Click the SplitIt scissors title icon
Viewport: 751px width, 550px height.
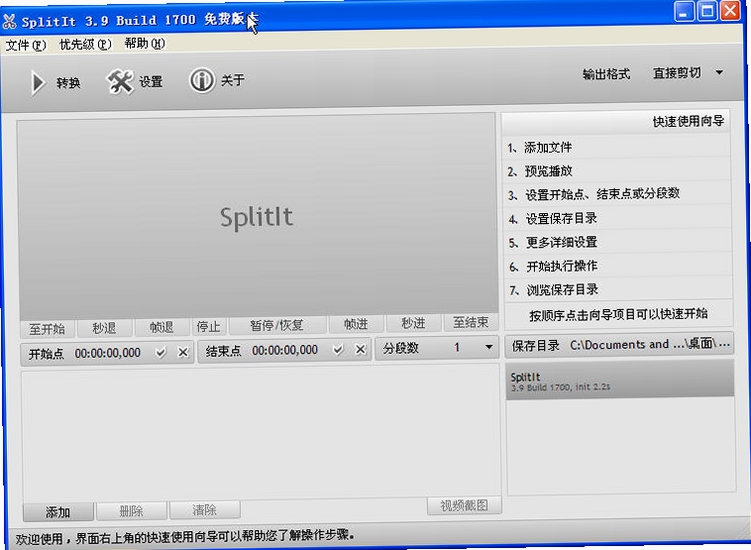(x=9, y=22)
